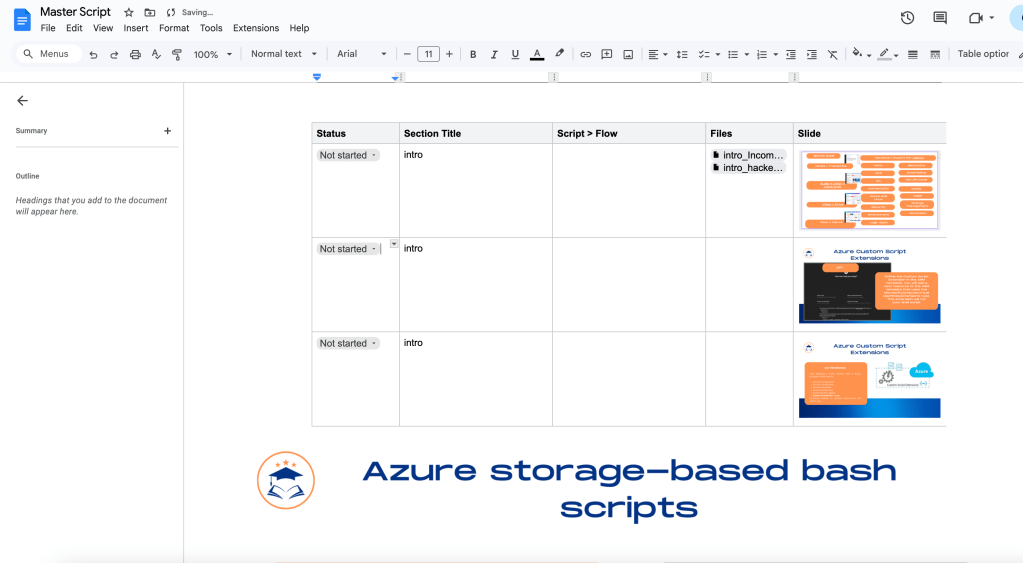This screenshot has width=1023, height=563.
Task: Click the font size 11 field
Action: 428,54
